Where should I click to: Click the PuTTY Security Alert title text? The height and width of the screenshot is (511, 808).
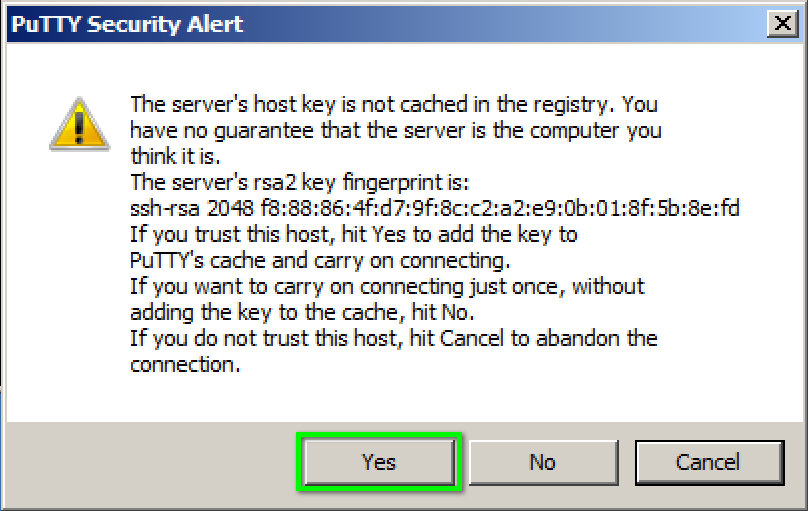pos(127,24)
